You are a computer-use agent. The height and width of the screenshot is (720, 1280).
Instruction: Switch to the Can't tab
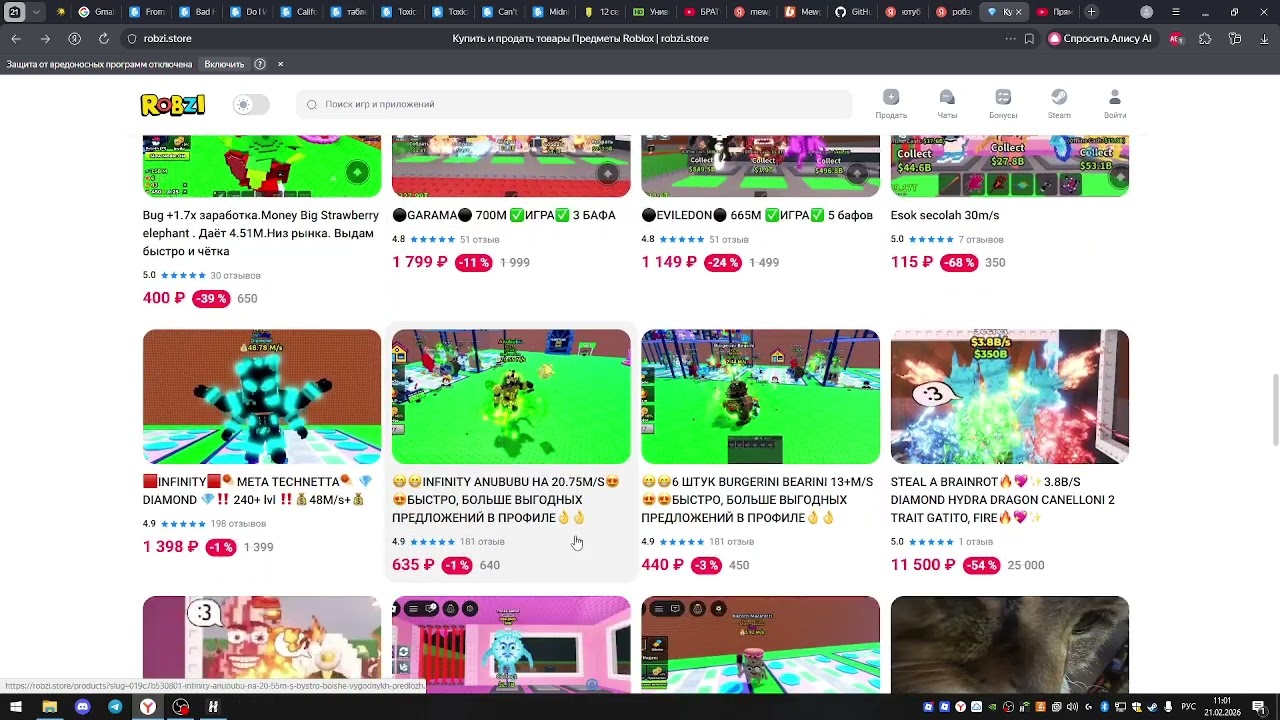[x=500, y=12]
